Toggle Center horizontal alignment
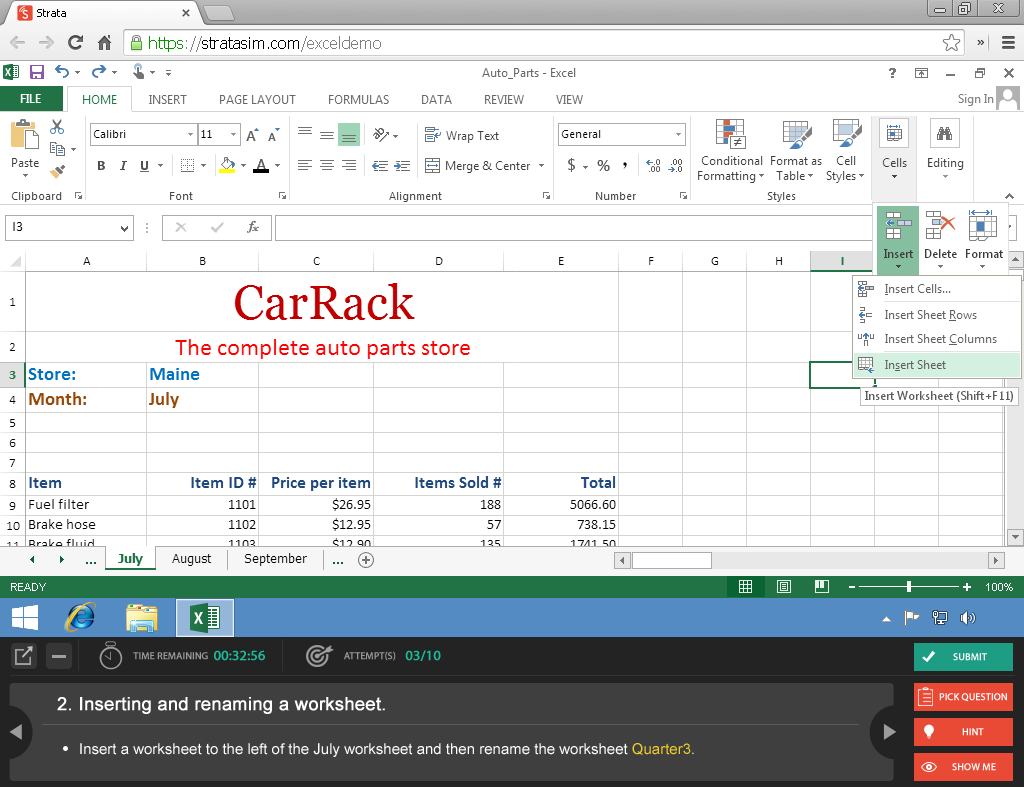The width and height of the screenshot is (1024, 787). coord(327,166)
